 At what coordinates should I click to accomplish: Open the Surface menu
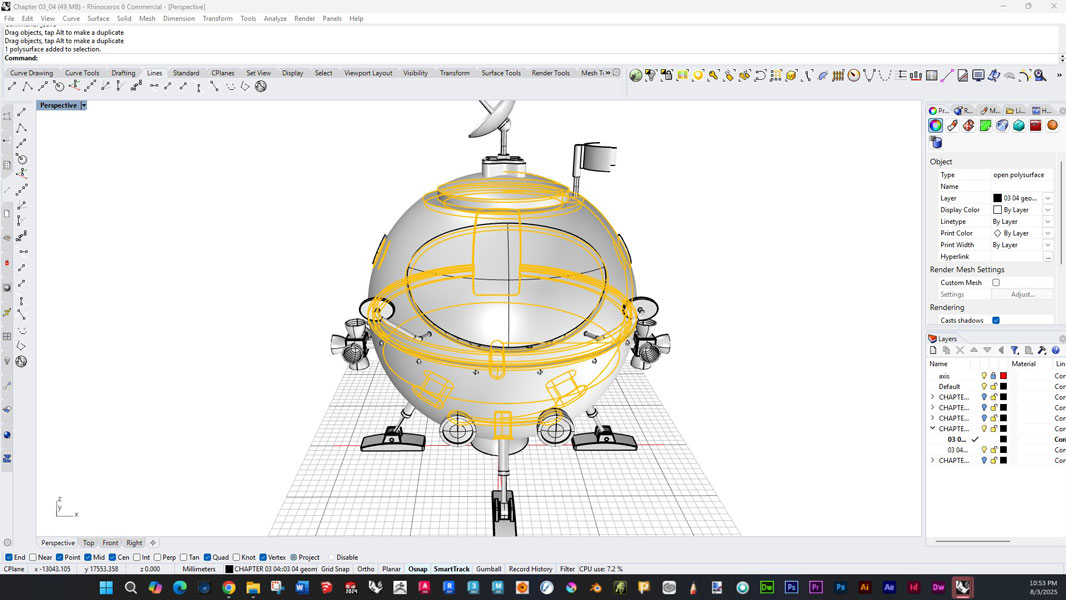coord(98,18)
